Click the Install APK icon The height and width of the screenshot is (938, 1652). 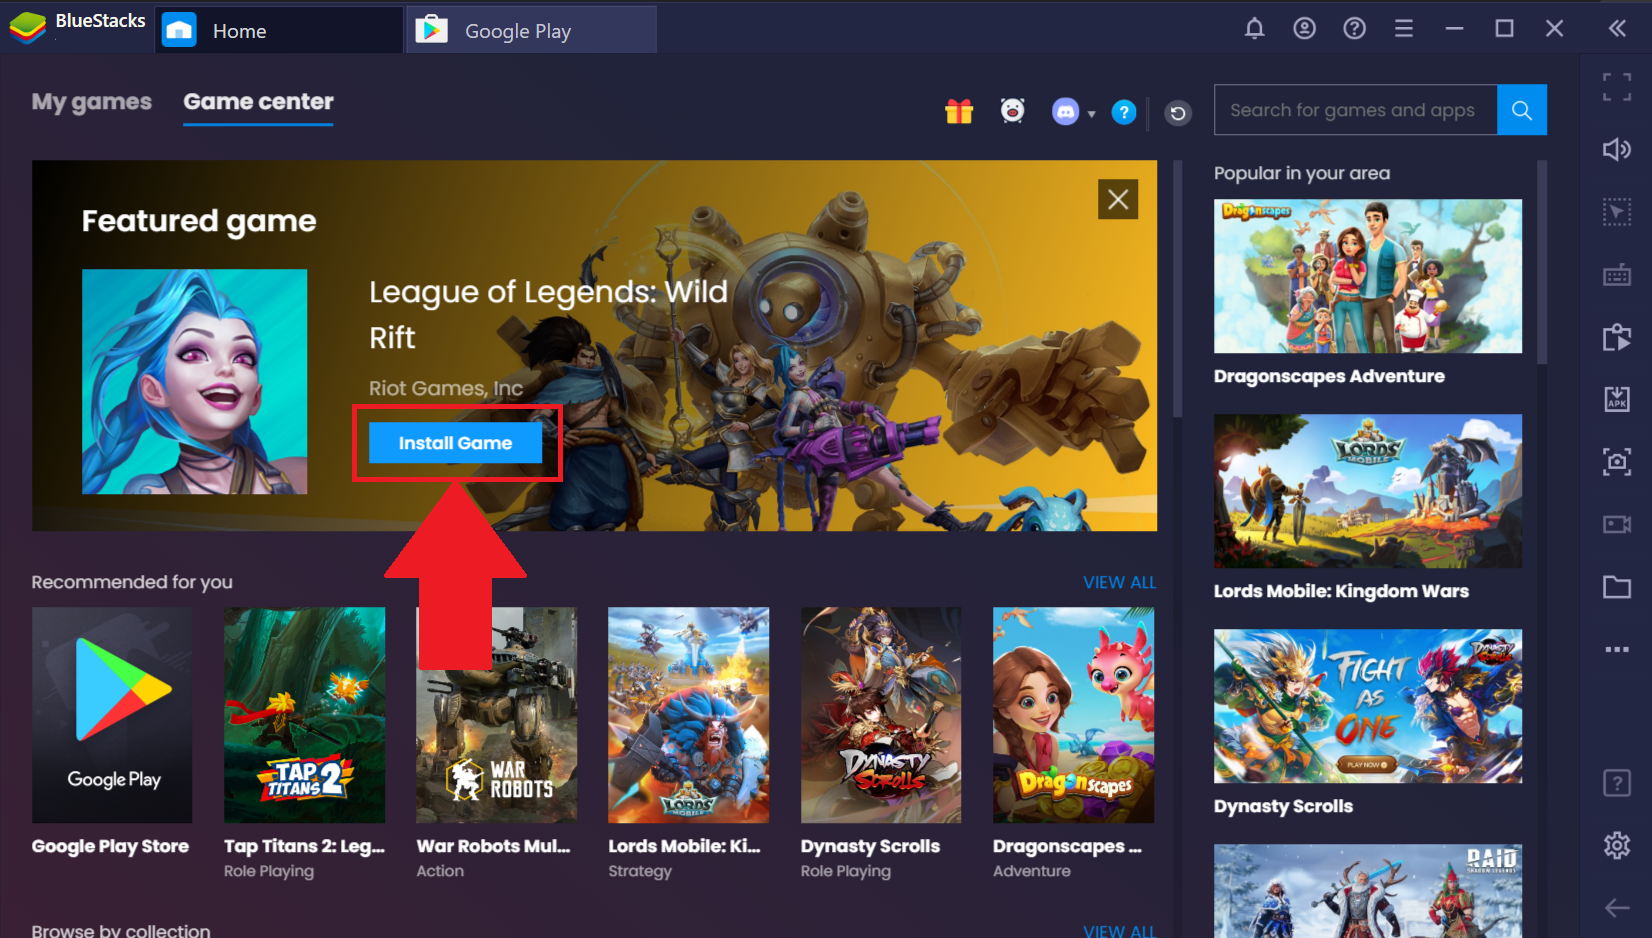point(1617,399)
